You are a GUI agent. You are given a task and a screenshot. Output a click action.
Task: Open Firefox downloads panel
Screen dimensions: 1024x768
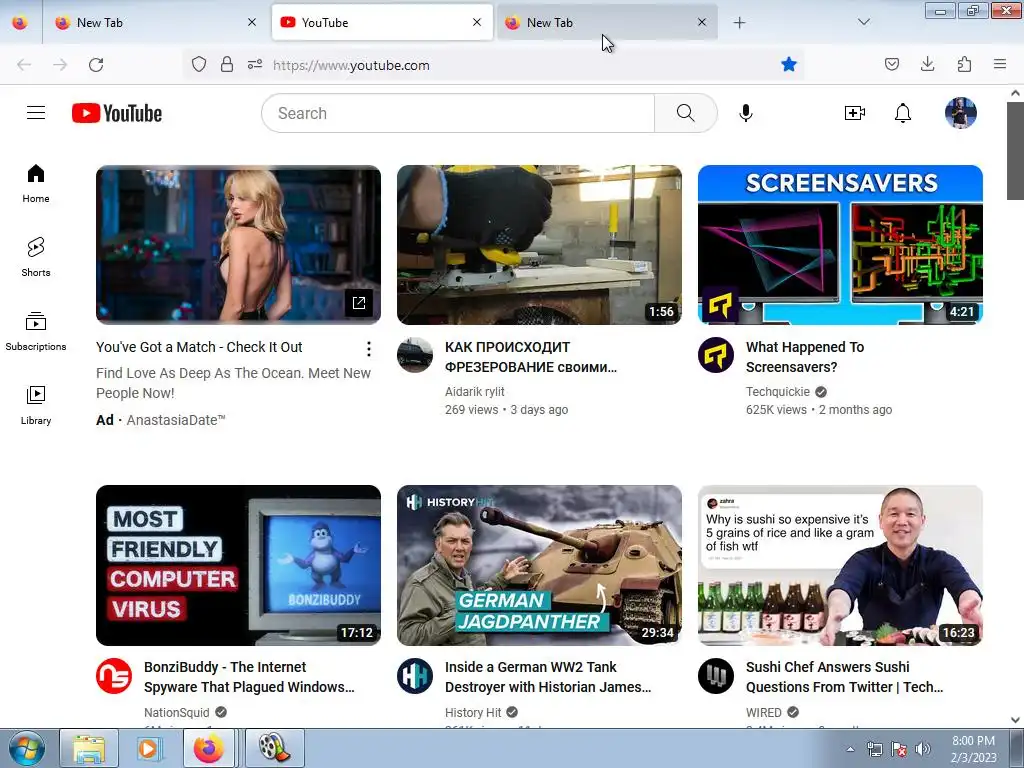927,64
